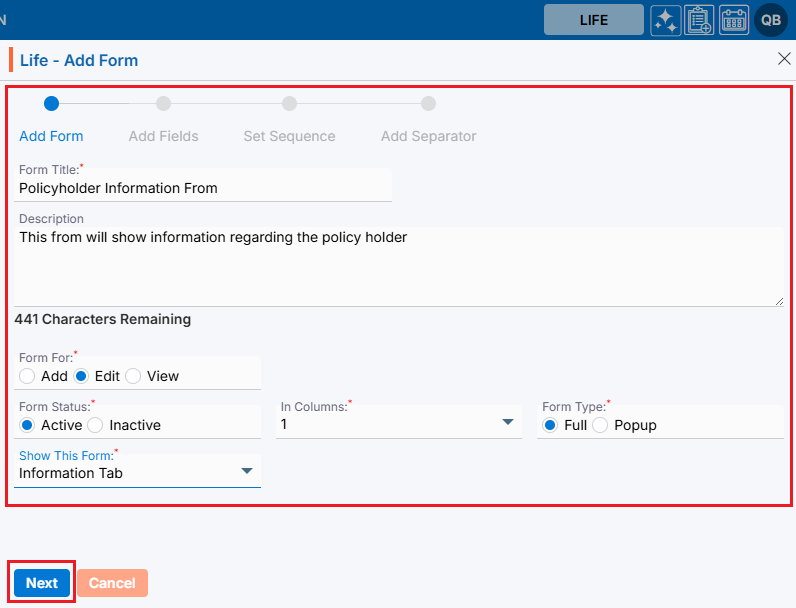Image resolution: width=796 pixels, height=608 pixels.
Task: Select the Add radio option
Action: point(27,376)
